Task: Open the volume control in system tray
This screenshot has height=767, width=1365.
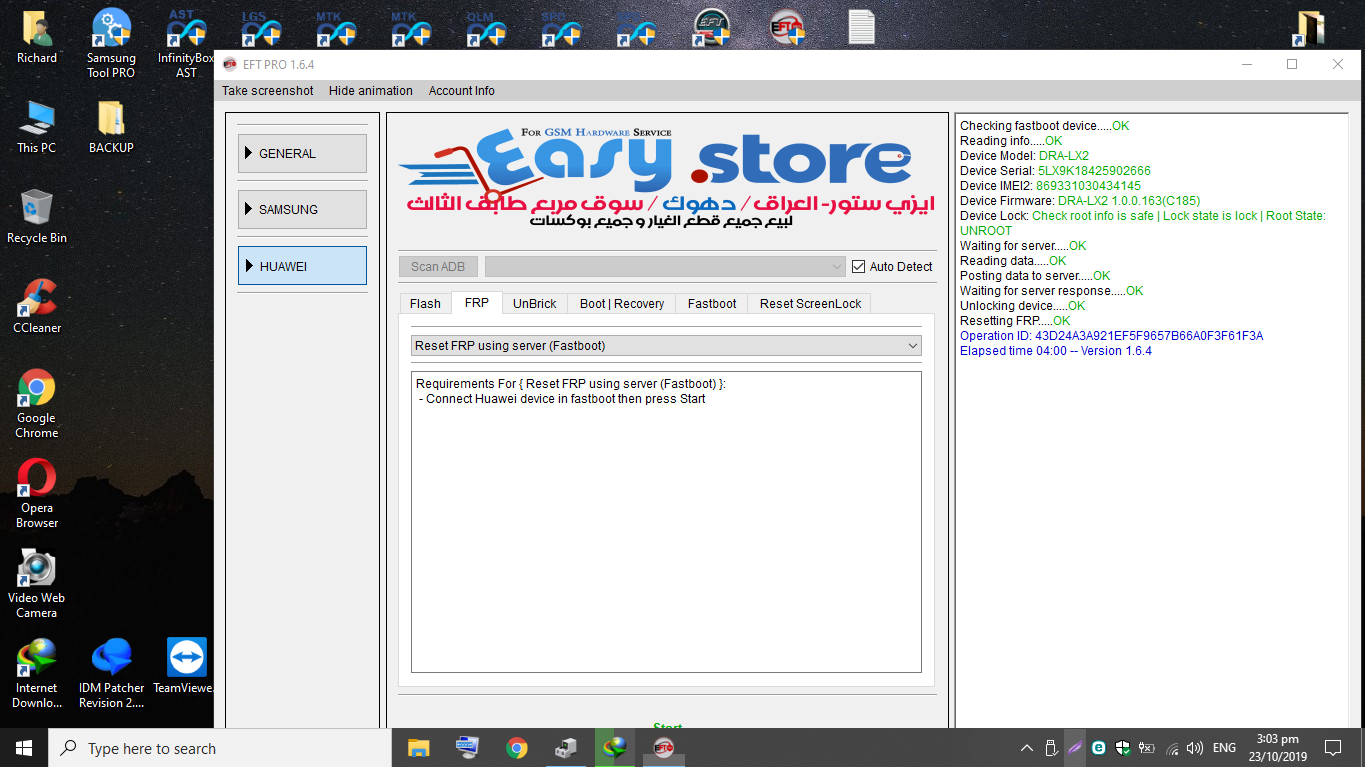Action: (x=1194, y=748)
